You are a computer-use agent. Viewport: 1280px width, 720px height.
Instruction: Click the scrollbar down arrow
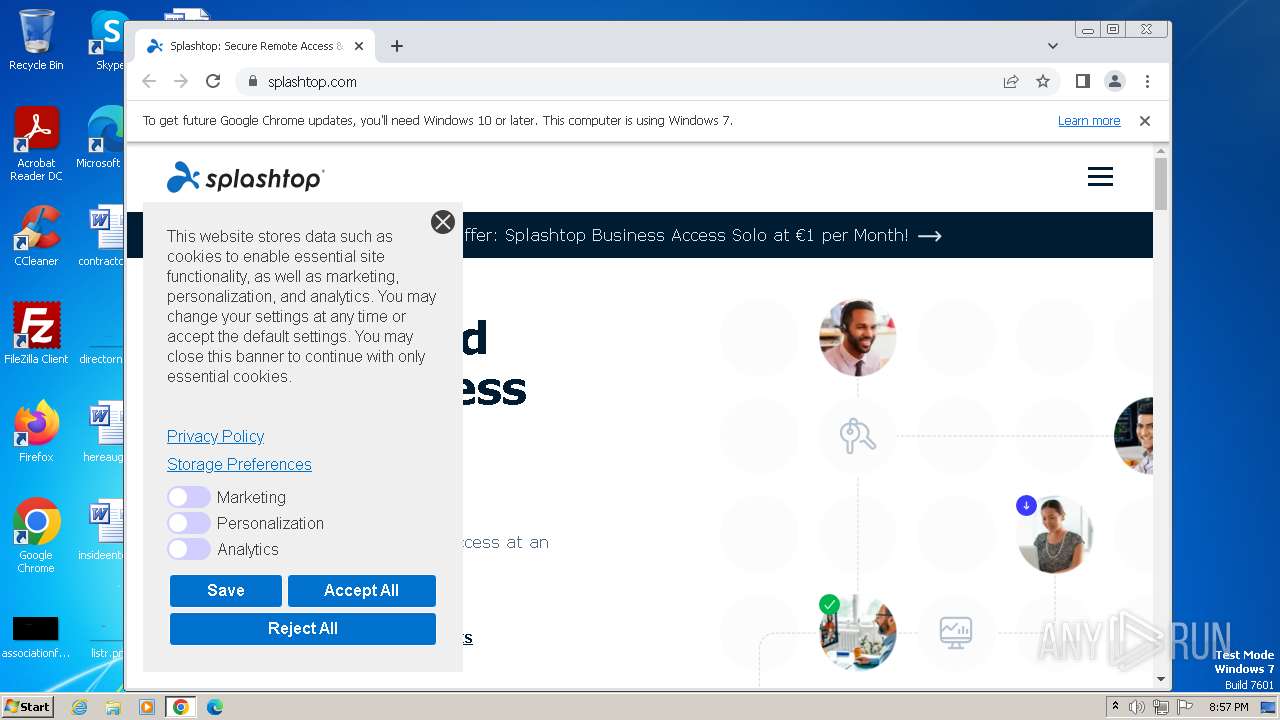point(1161,679)
